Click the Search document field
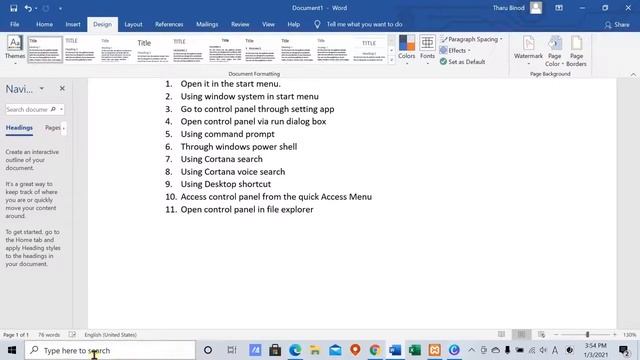The height and width of the screenshot is (360, 640). 27,109
